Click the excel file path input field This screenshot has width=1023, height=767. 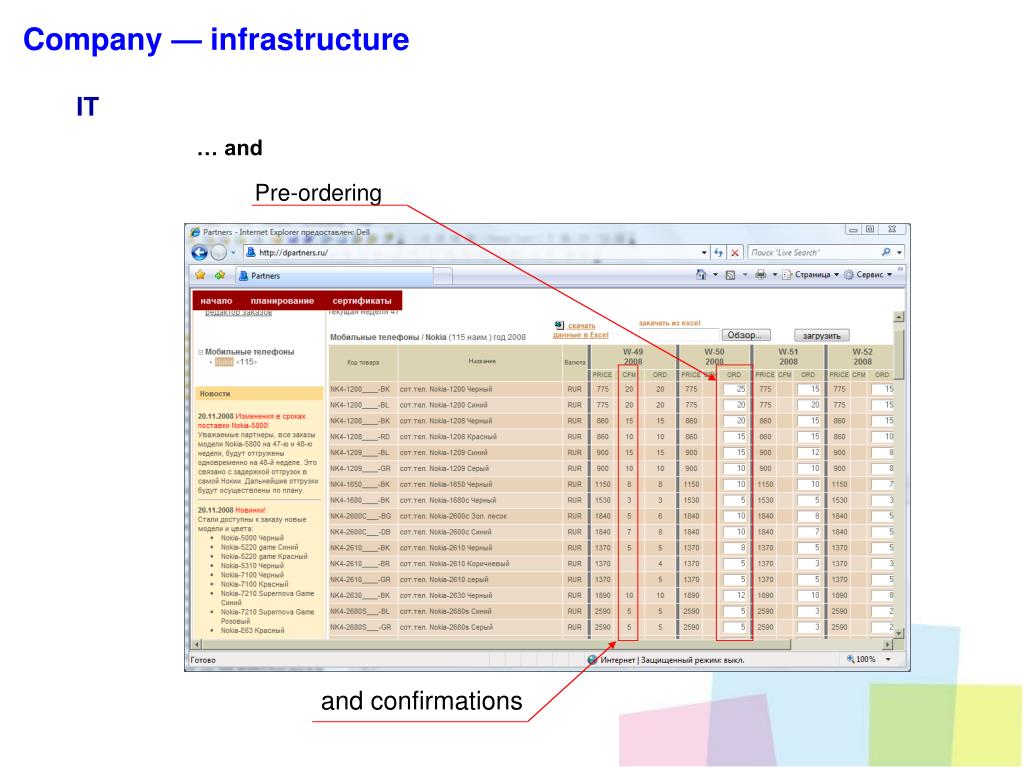click(x=679, y=335)
